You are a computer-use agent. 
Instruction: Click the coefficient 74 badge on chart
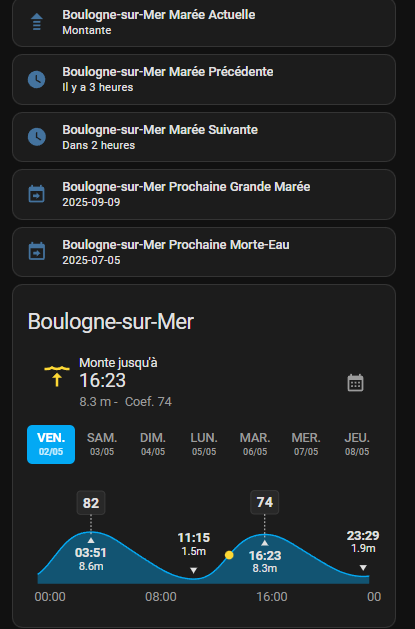point(265,502)
